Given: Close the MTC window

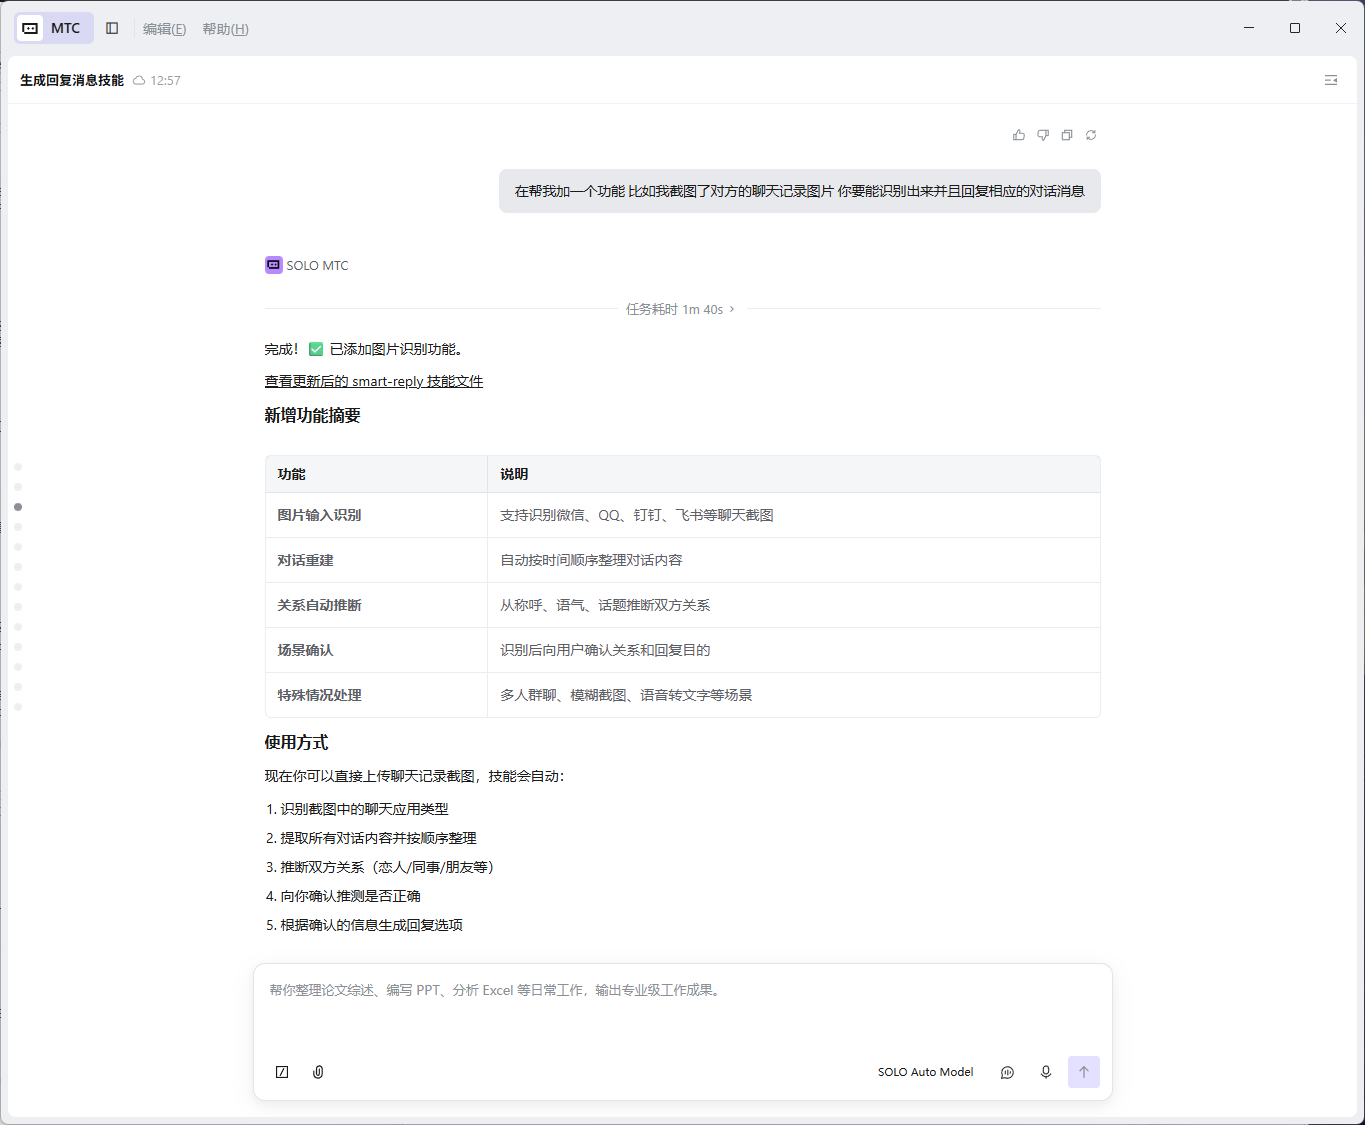Looking at the screenshot, I should point(1341,28).
